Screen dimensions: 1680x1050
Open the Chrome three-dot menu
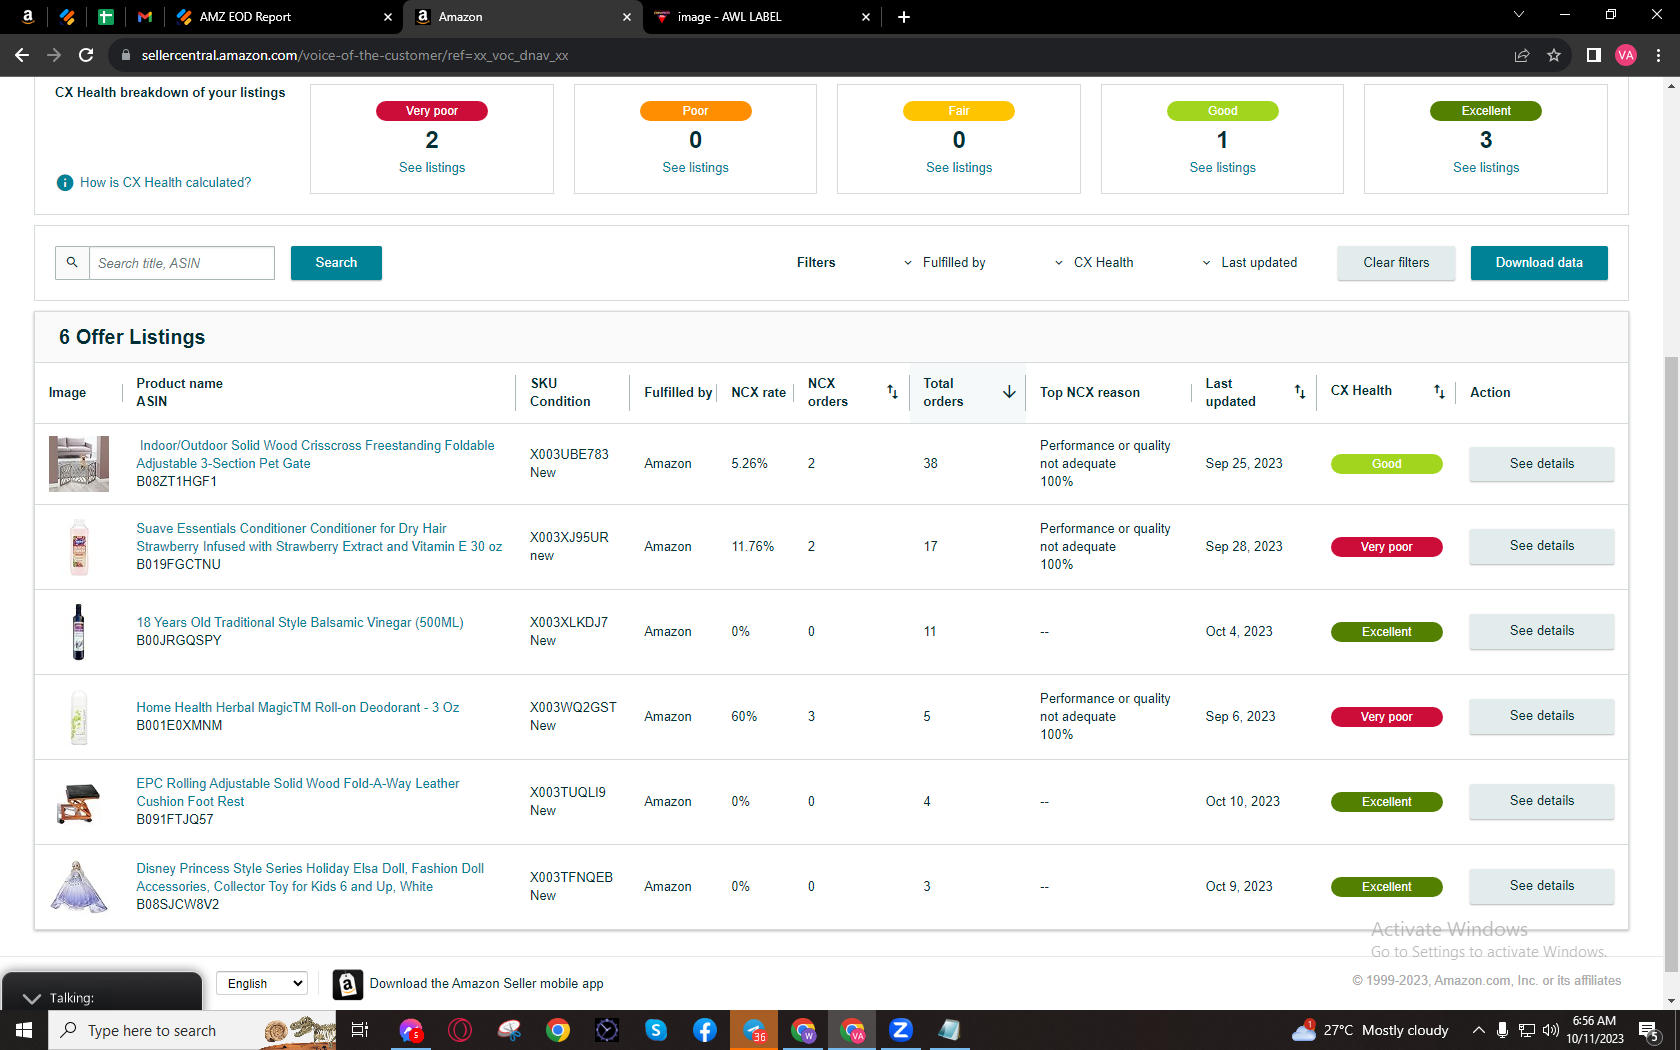[x=1658, y=55]
